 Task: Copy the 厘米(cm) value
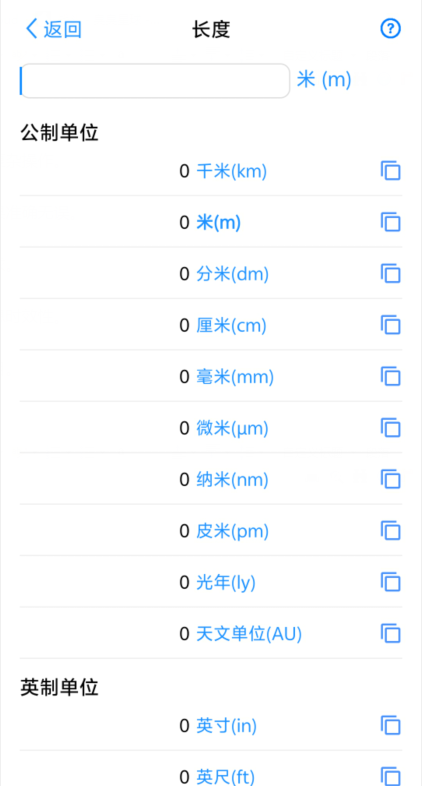click(x=390, y=325)
